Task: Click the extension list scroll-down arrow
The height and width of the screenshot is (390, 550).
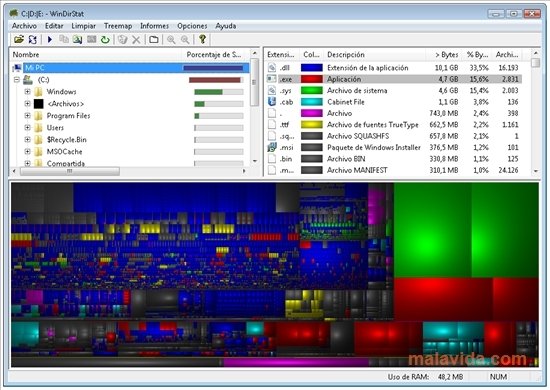Action: (535, 171)
